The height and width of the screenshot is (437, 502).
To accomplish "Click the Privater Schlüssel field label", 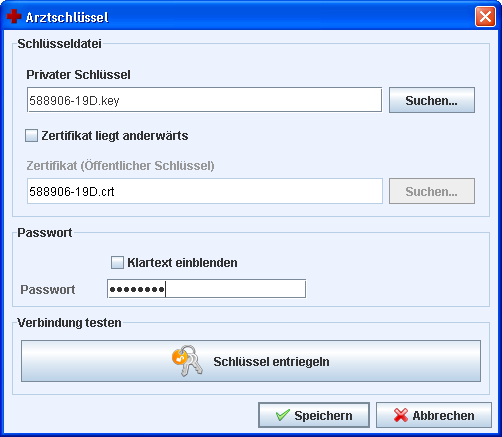I will pos(78,75).
